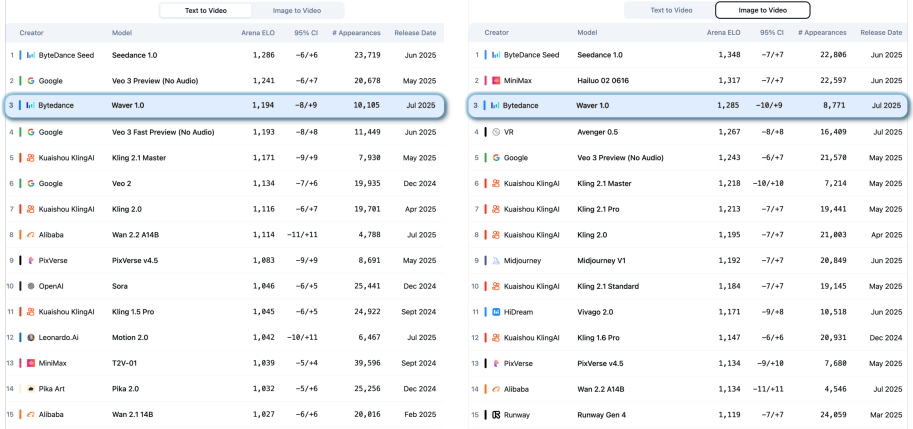Click the Runway logo in Runway Gen 4 row
The image size is (913, 429).
(496, 415)
